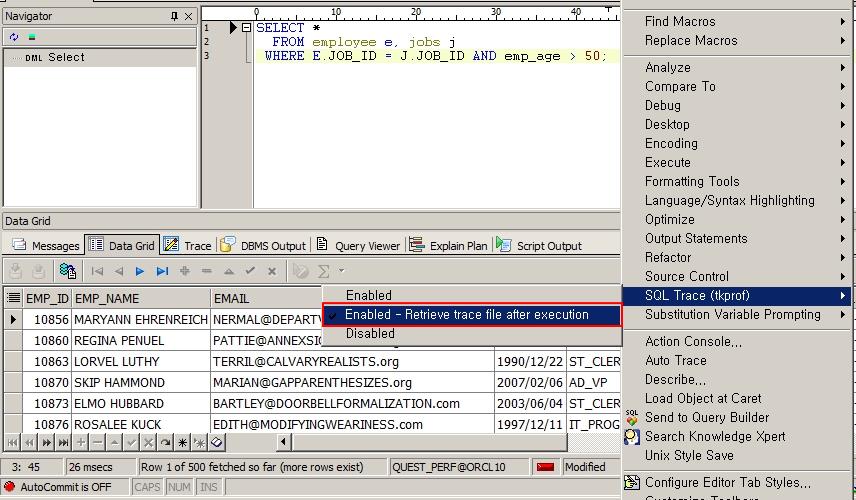Click the Send to Query Builder icon

tap(632, 418)
